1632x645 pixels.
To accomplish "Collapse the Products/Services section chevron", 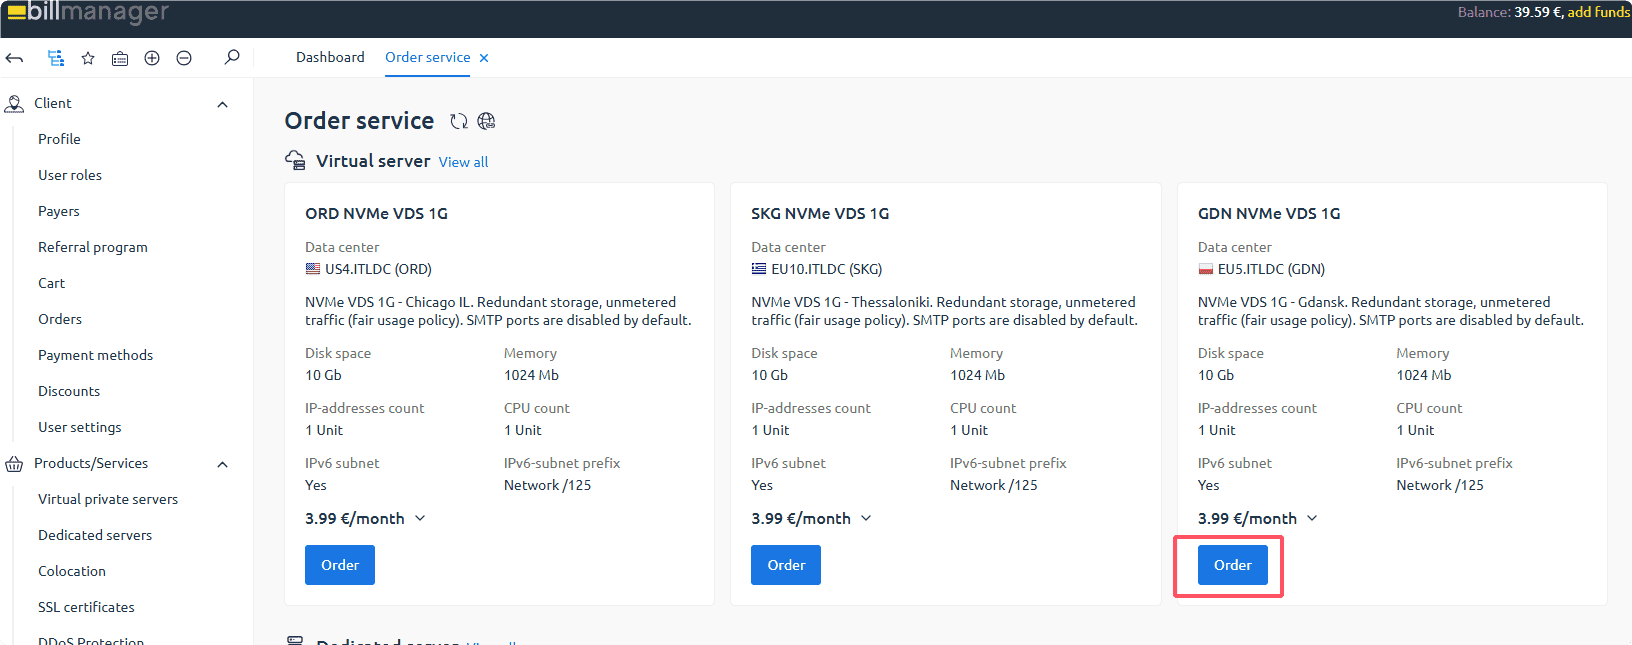I will 223,464.
